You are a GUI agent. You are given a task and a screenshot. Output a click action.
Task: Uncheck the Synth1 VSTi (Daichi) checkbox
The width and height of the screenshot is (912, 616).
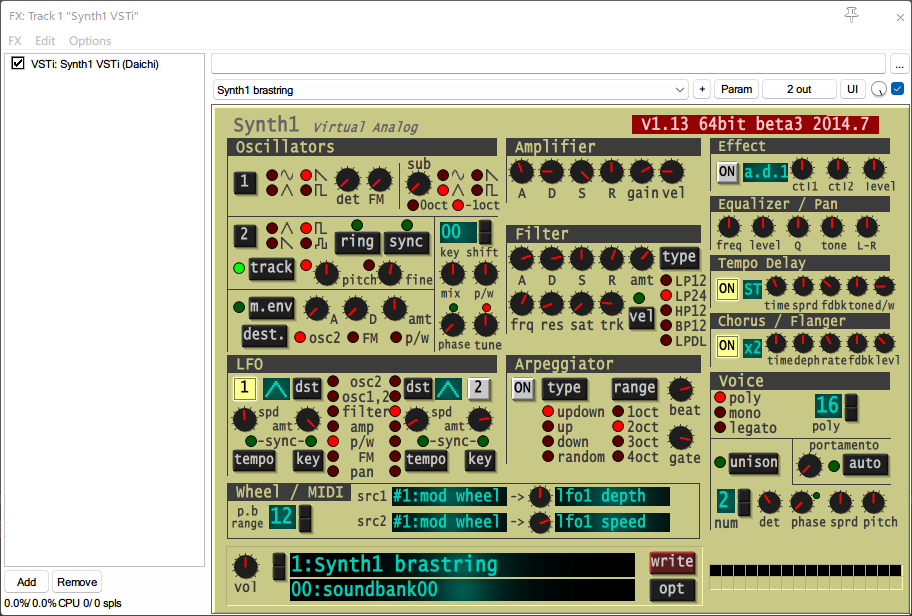click(18, 63)
